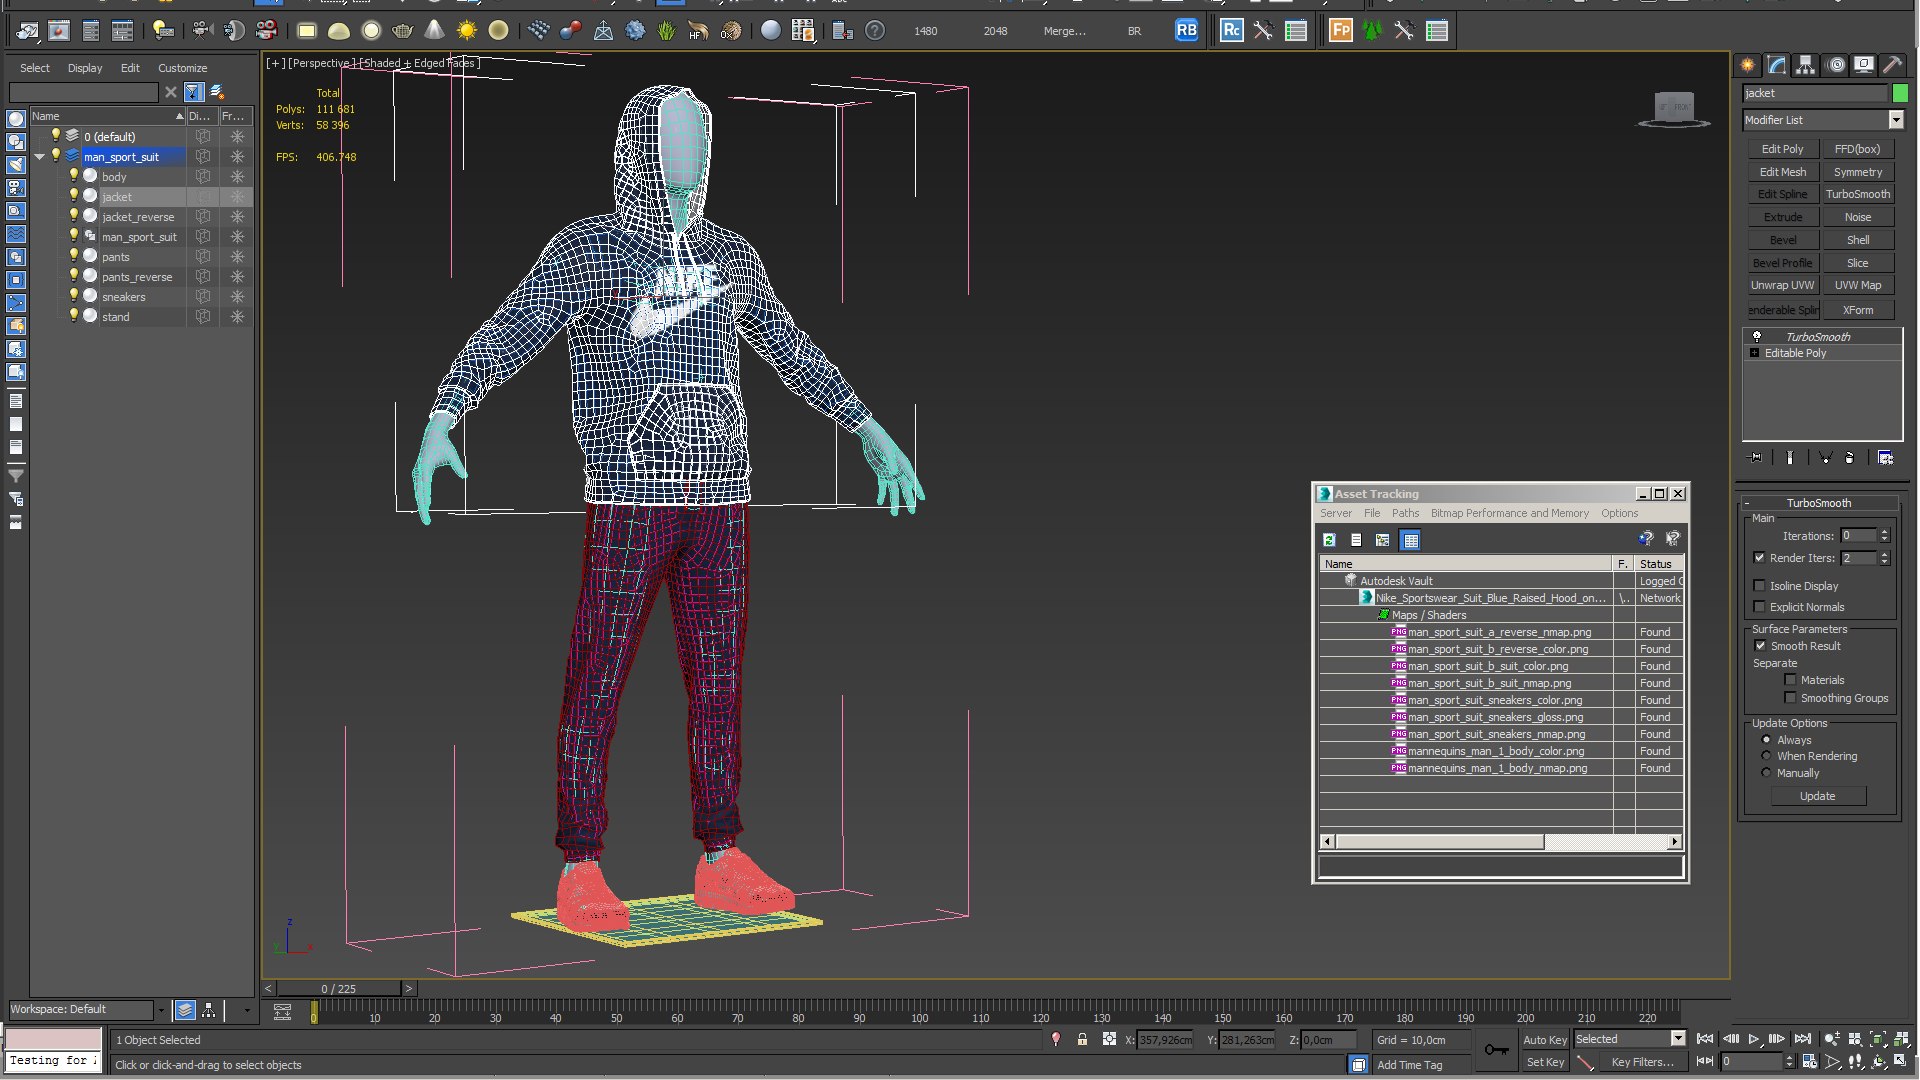Toggle the Auto Key button
The image size is (1920, 1080).
tap(1545, 1040)
